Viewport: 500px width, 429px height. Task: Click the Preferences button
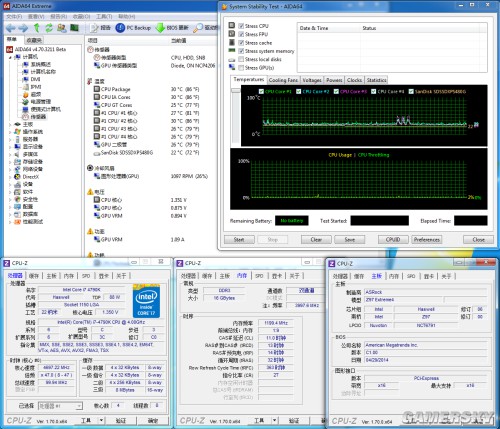pyautogui.click(x=426, y=240)
